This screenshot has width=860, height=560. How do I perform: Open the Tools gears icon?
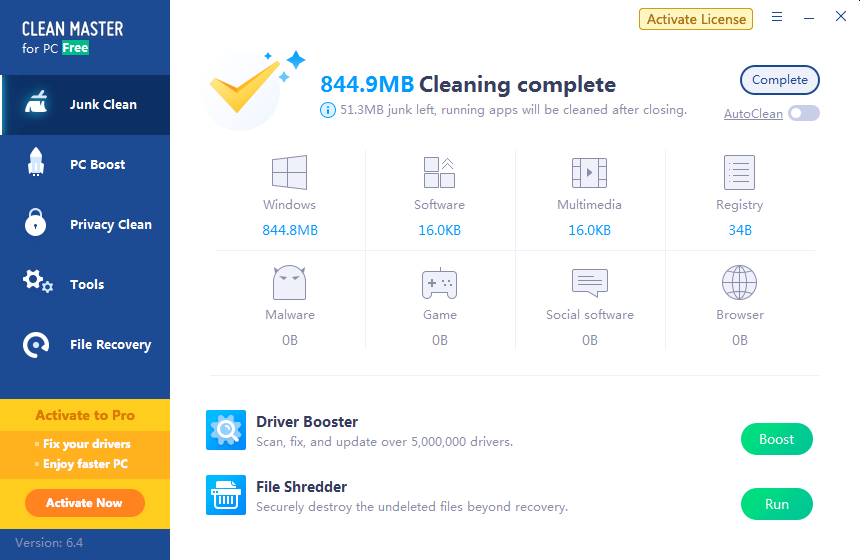pos(37,281)
